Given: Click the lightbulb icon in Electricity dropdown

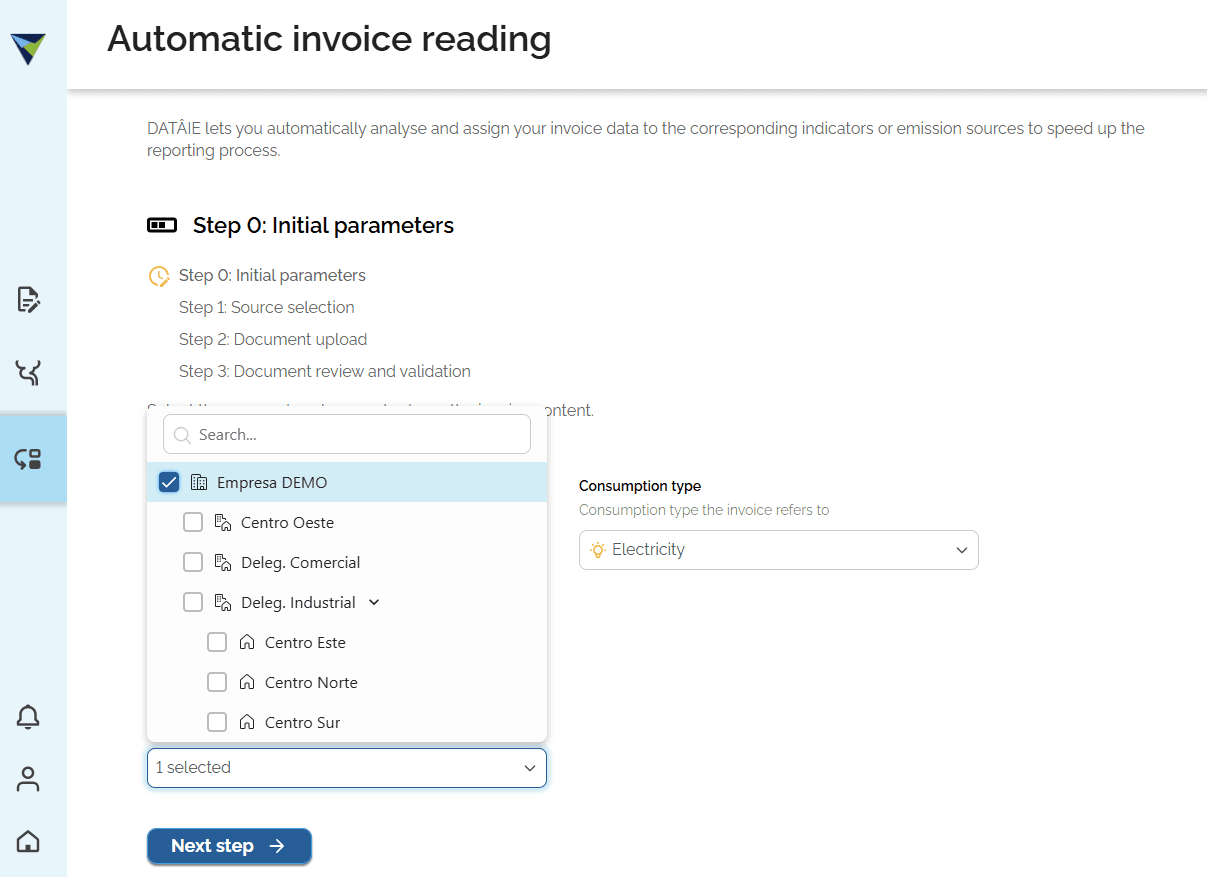Looking at the screenshot, I should pos(598,550).
